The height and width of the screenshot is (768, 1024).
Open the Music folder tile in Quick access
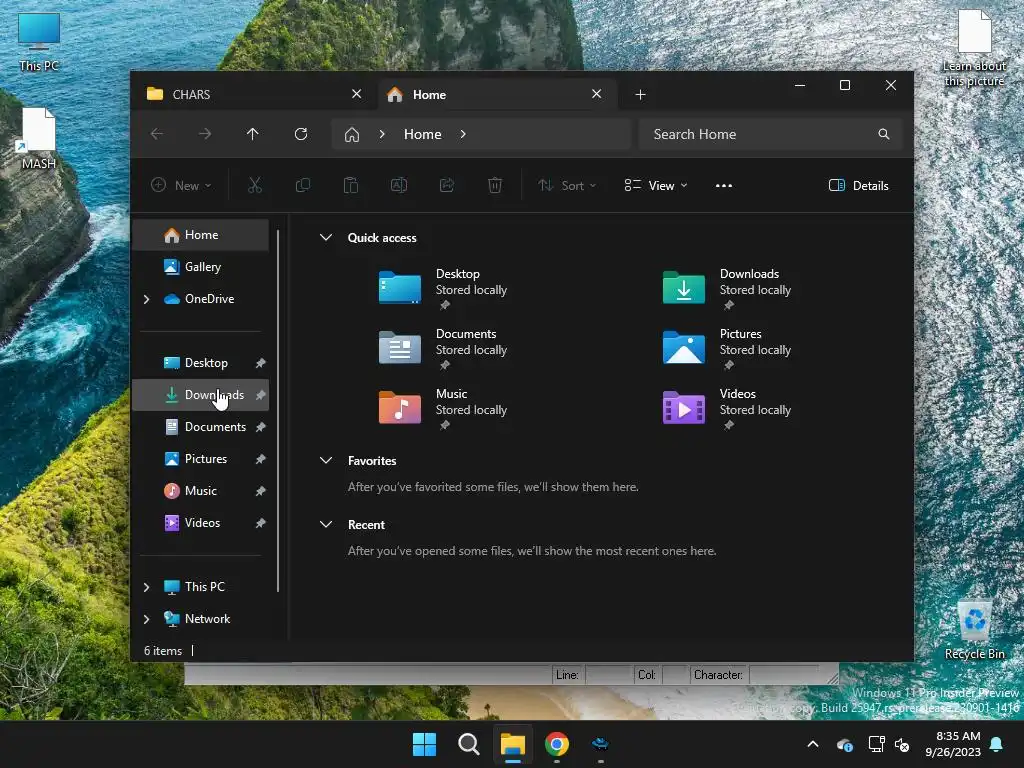pyautogui.click(x=444, y=408)
